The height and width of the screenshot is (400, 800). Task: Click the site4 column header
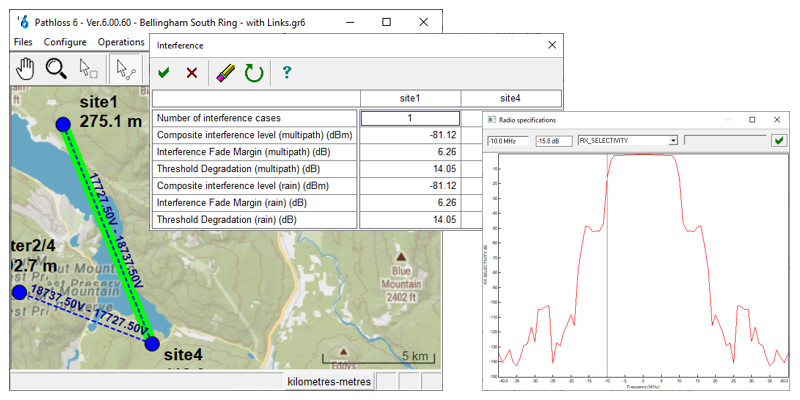[x=510, y=98]
